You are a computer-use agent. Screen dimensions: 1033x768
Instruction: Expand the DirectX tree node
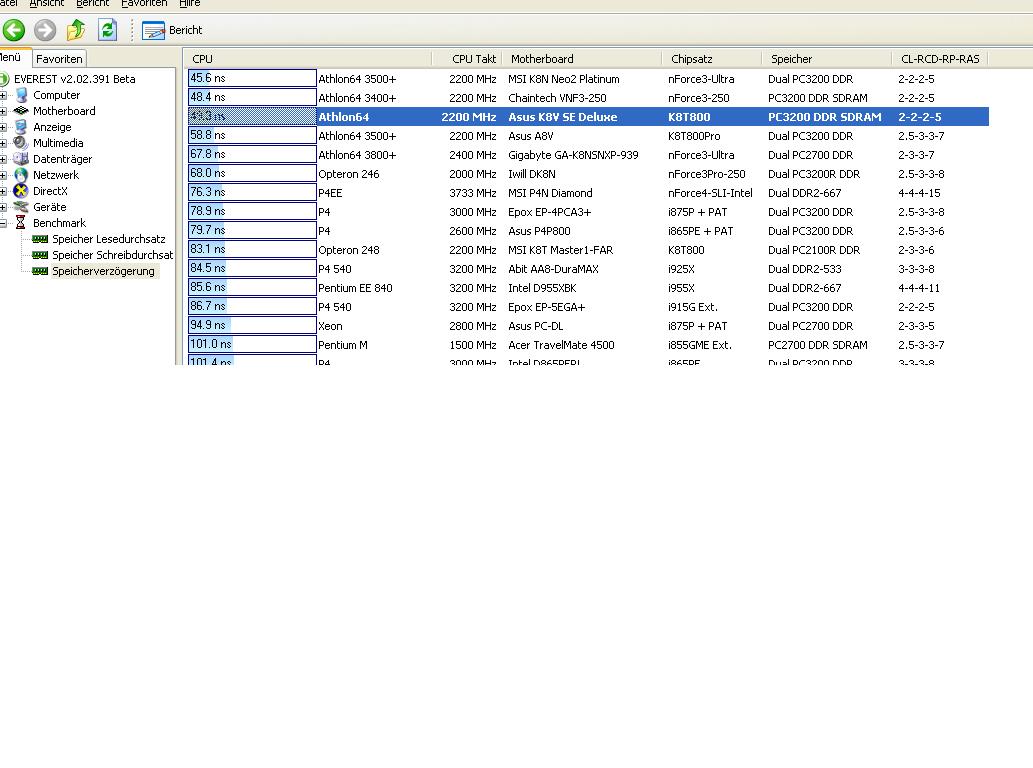3,191
